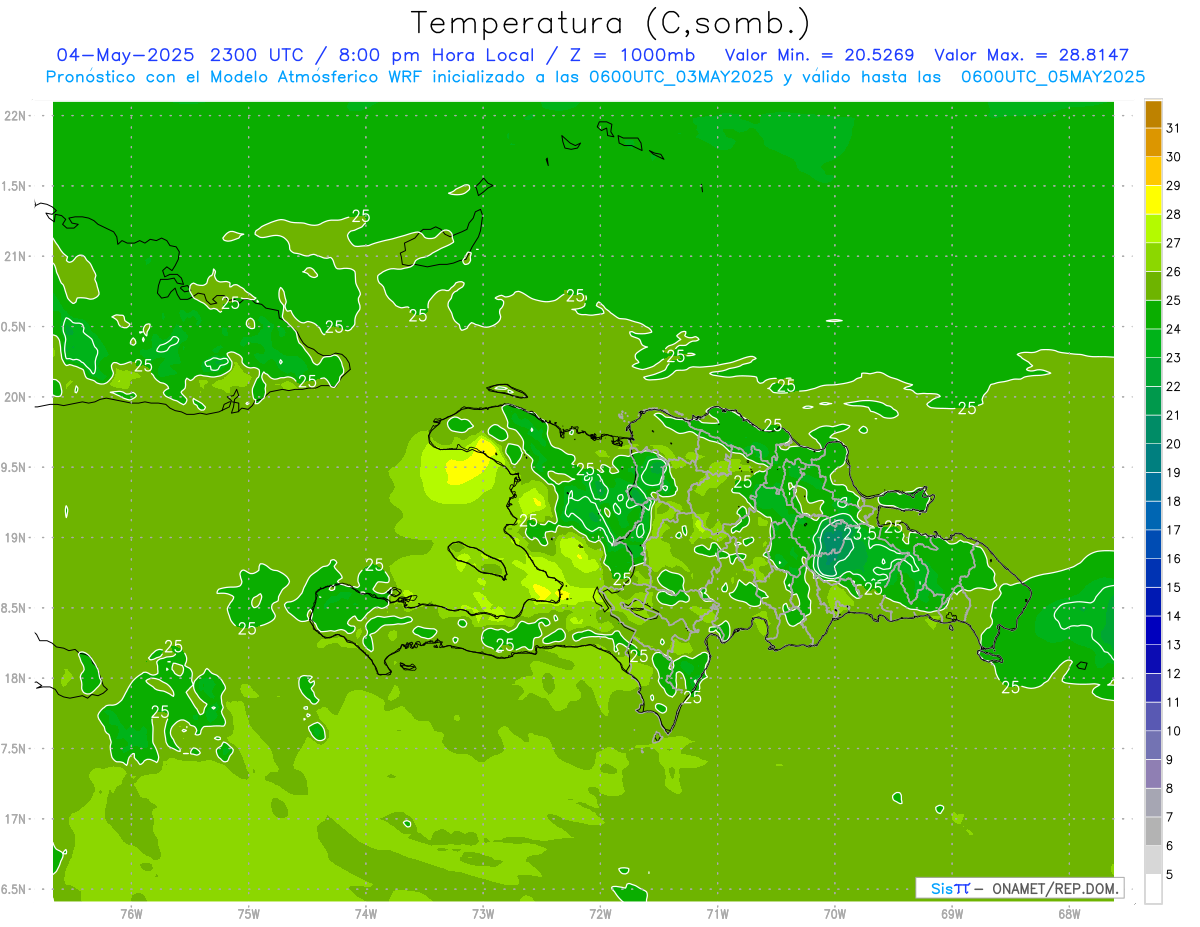Click color bar legend value "31"

tap(1173, 128)
